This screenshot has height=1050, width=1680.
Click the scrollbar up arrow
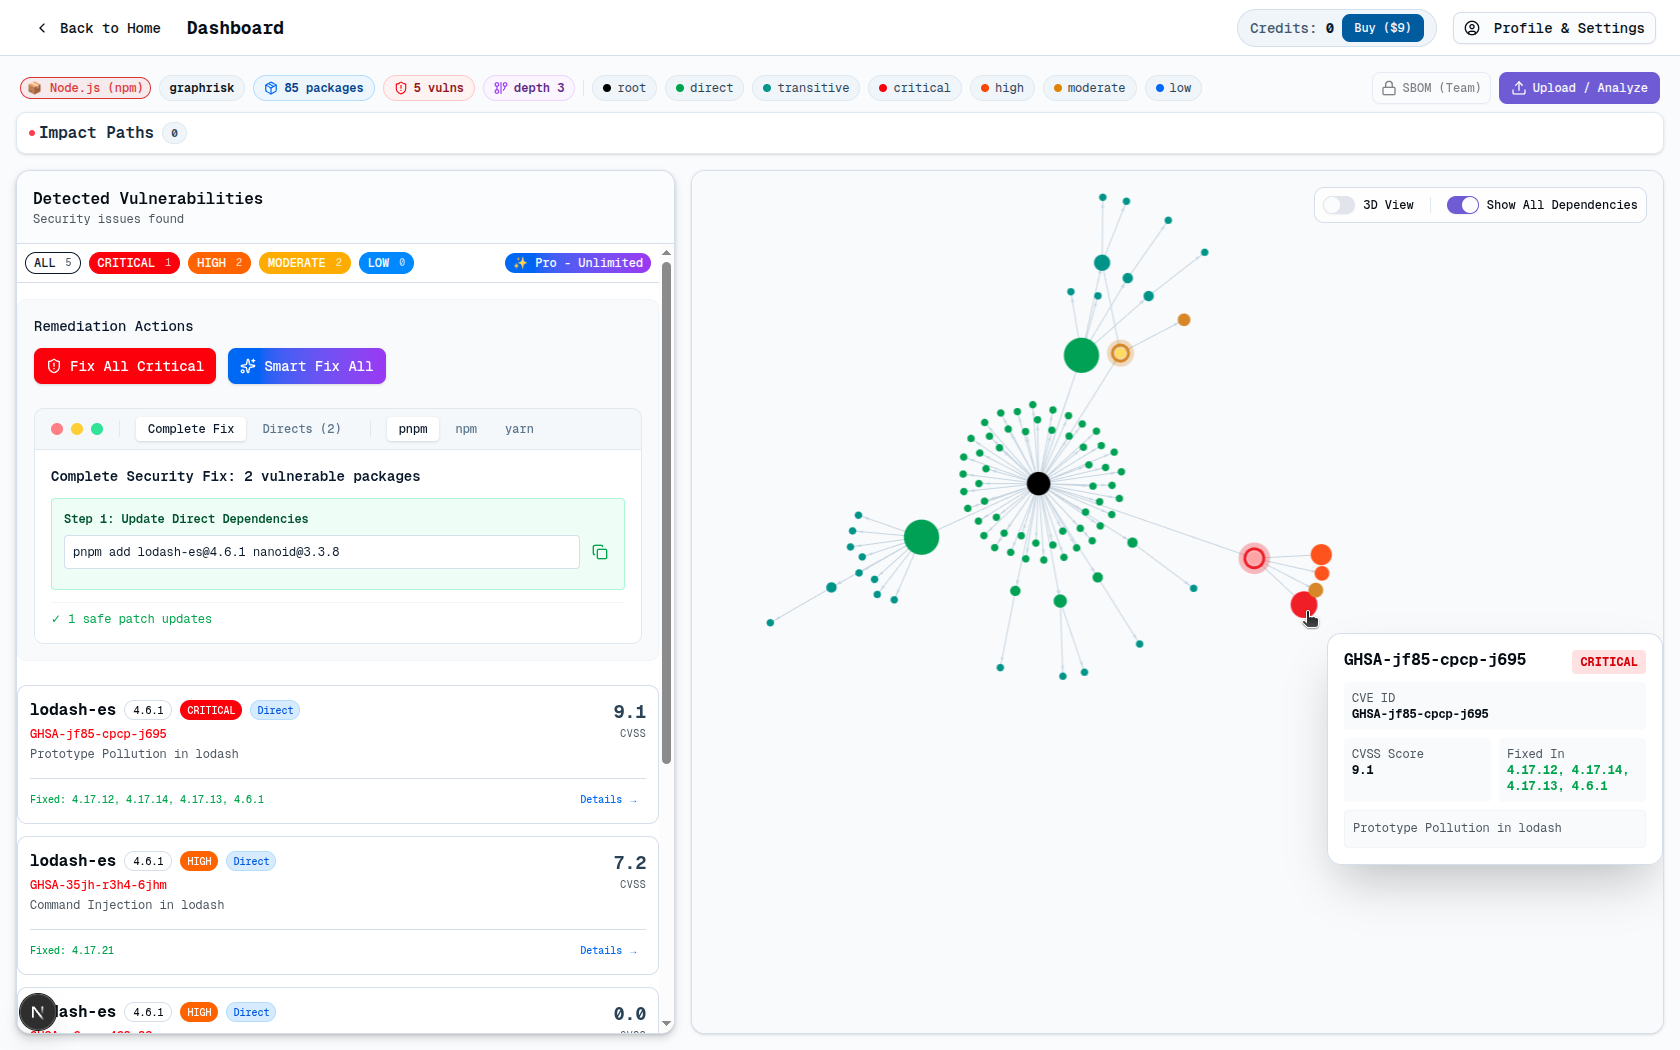pyautogui.click(x=667, y=253)
